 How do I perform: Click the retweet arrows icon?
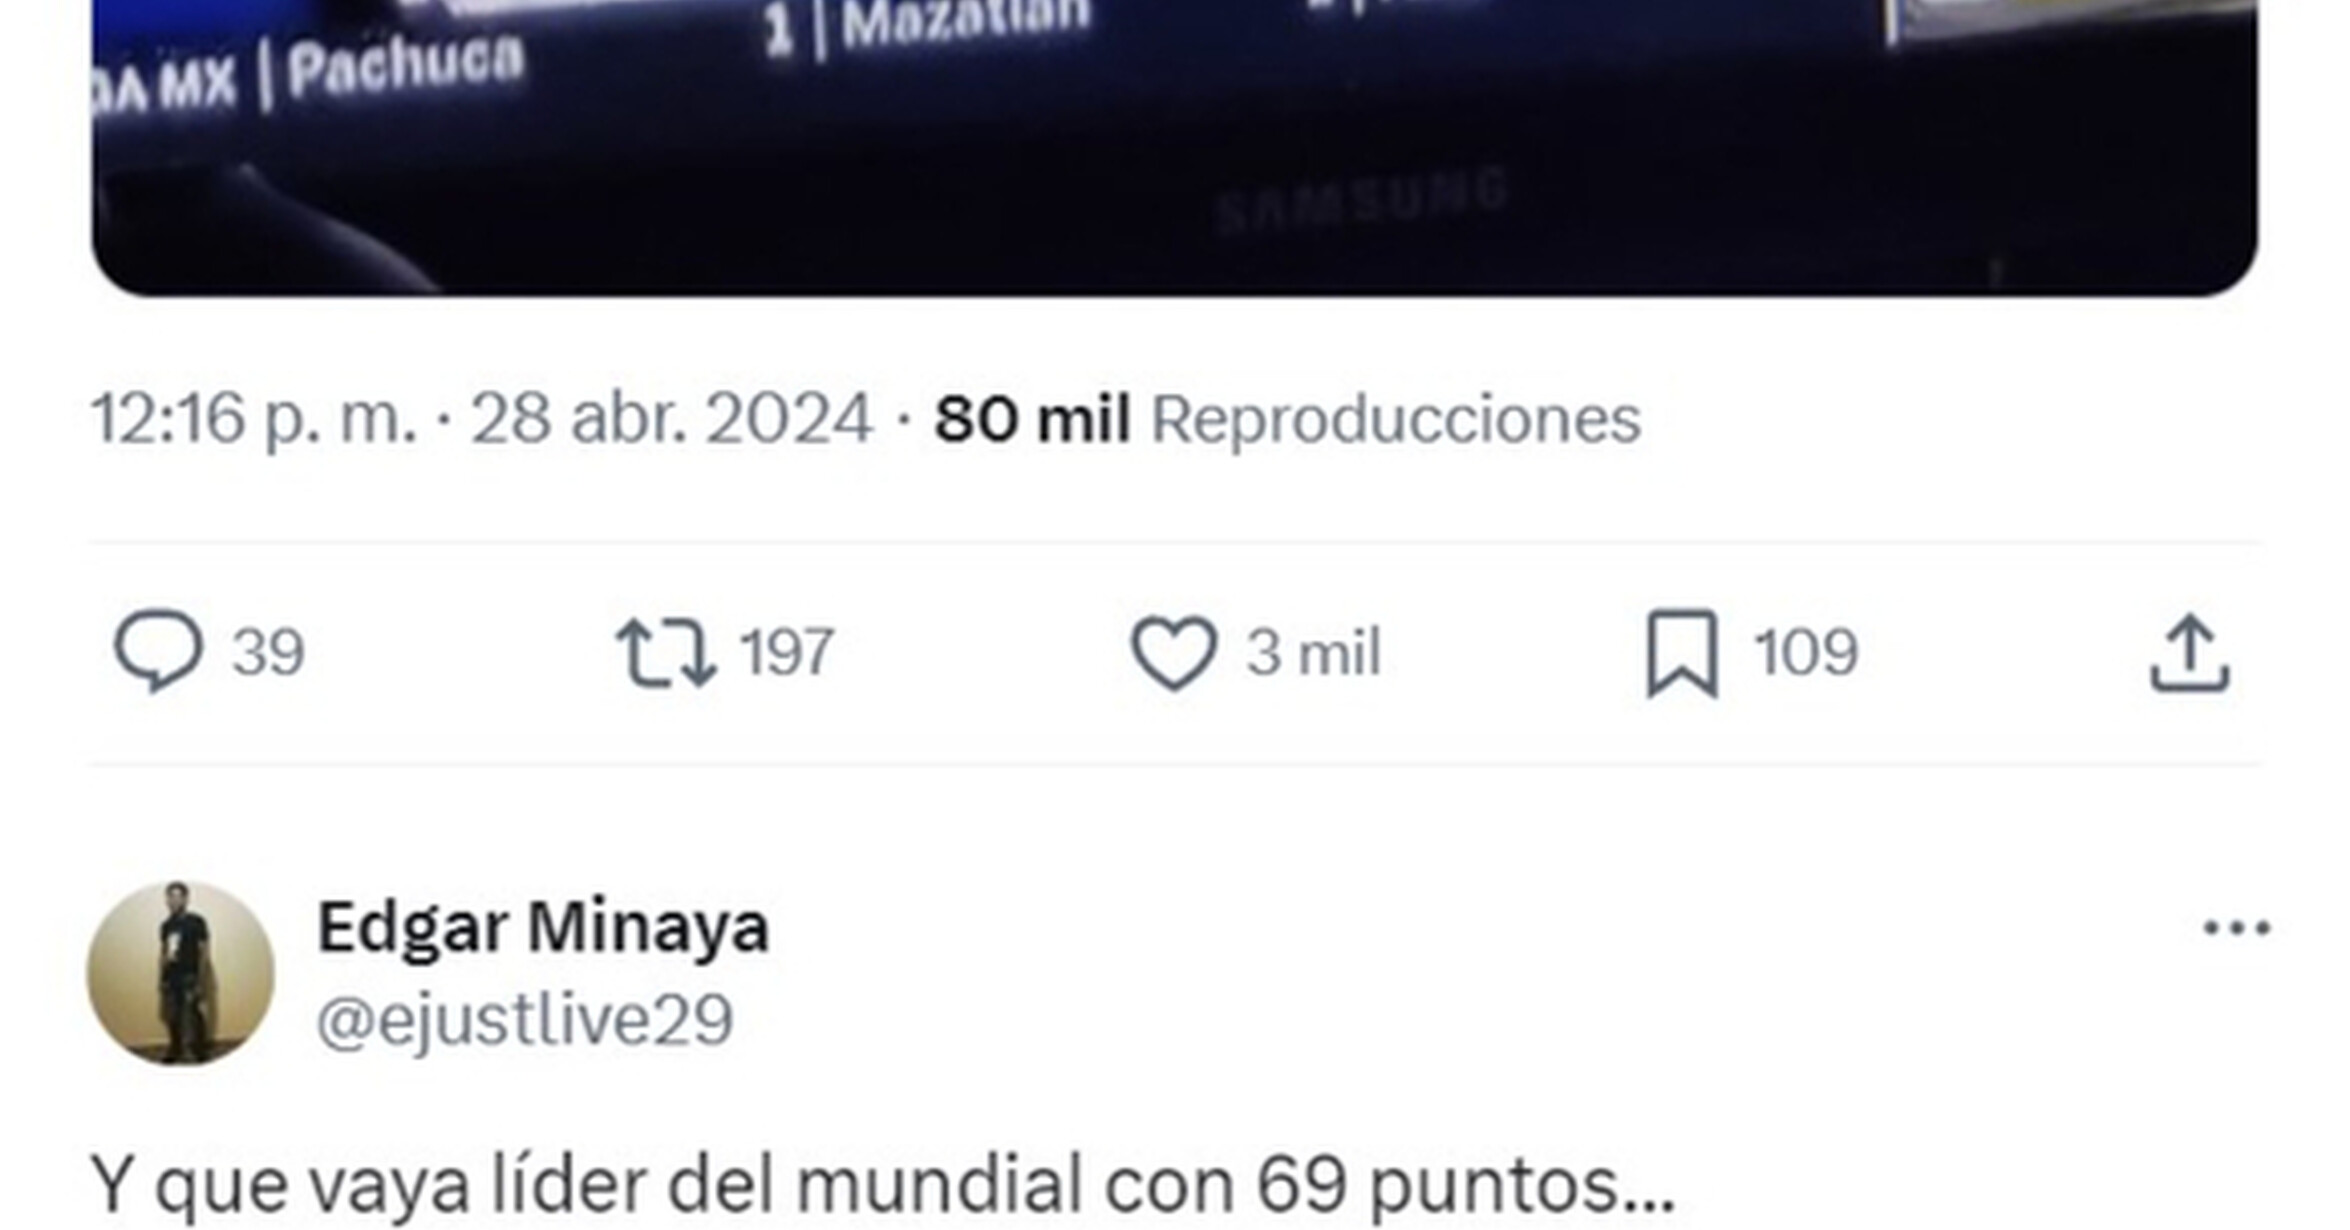[665, 653]
